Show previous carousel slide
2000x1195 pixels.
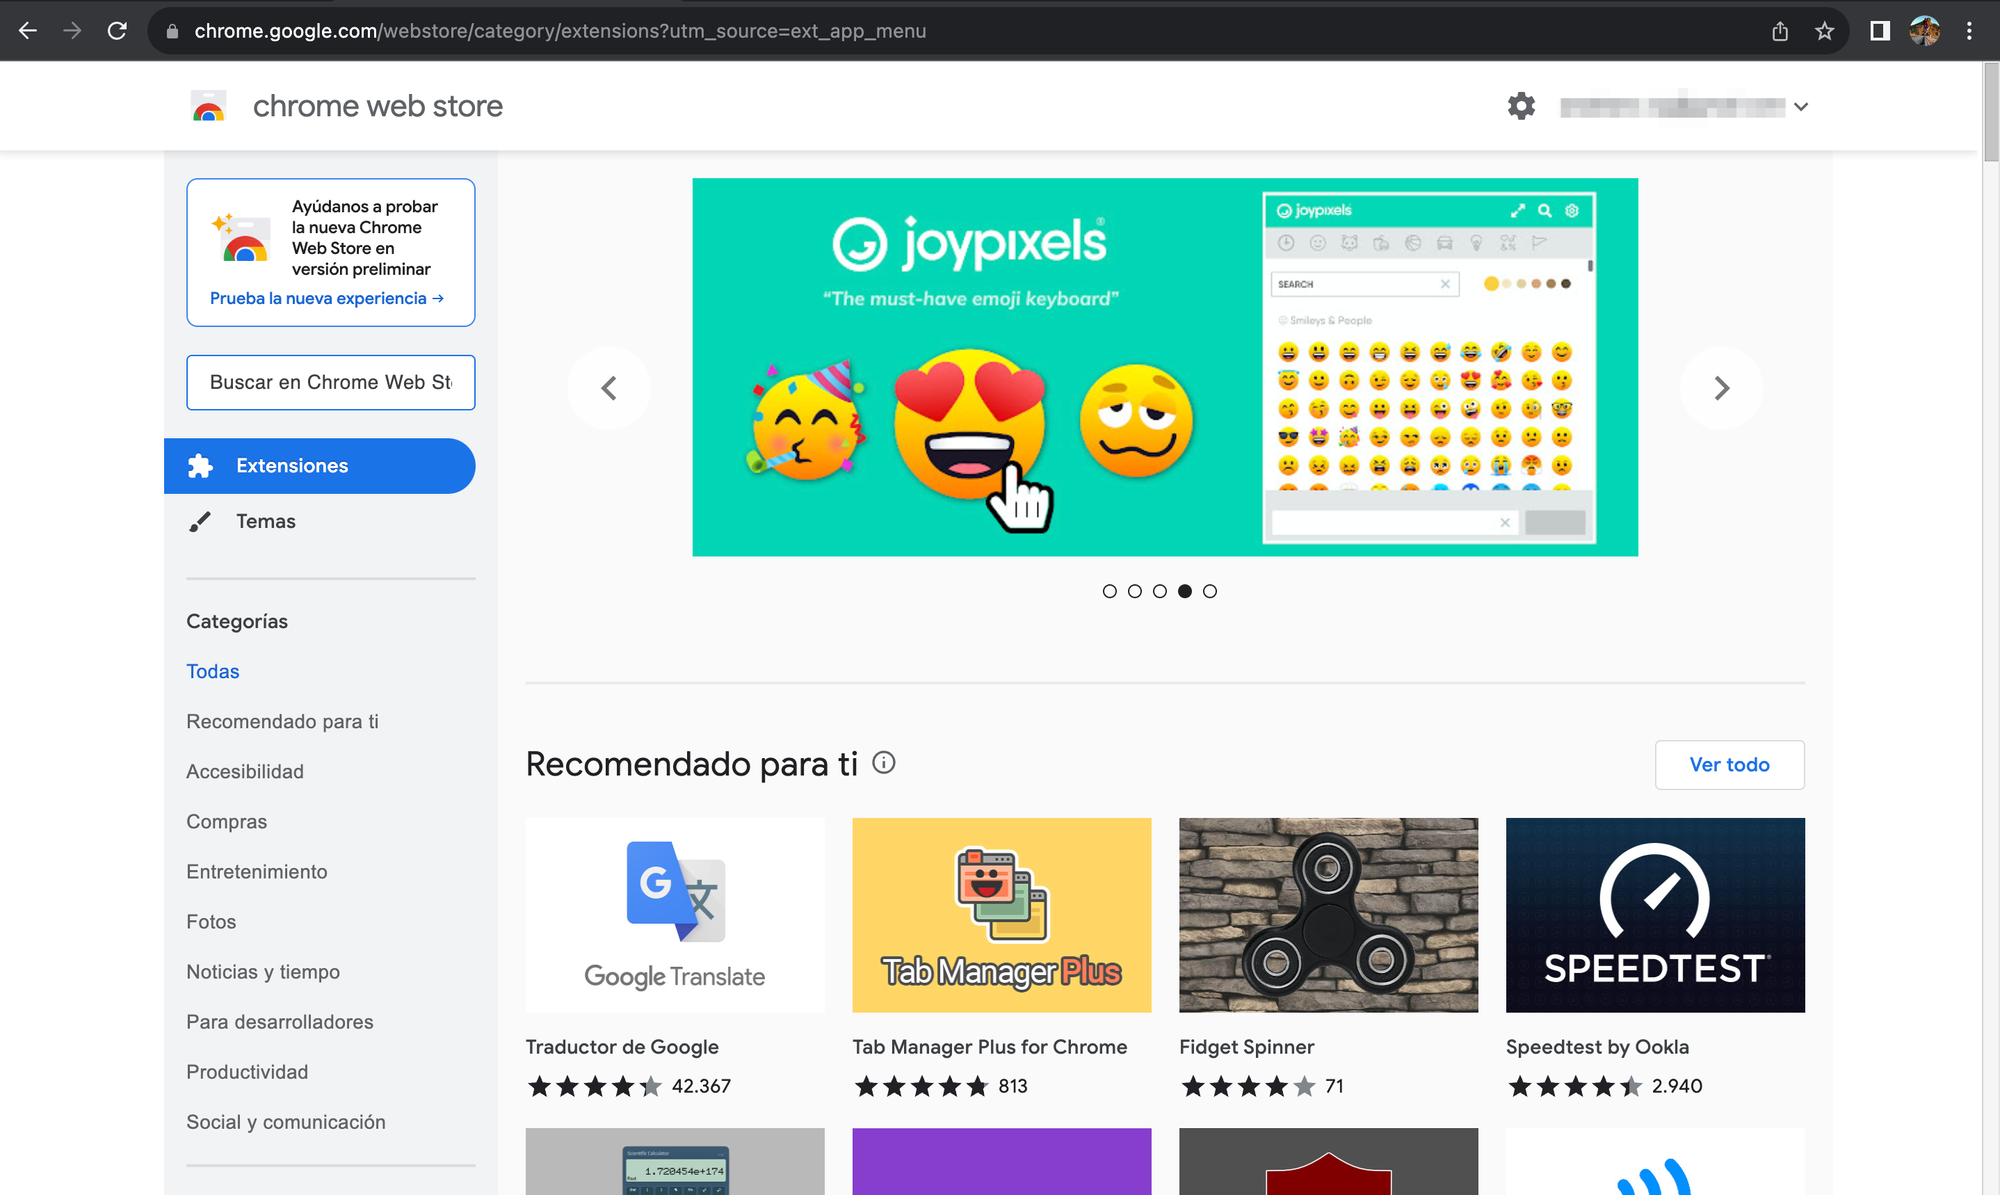pos(608,388)
